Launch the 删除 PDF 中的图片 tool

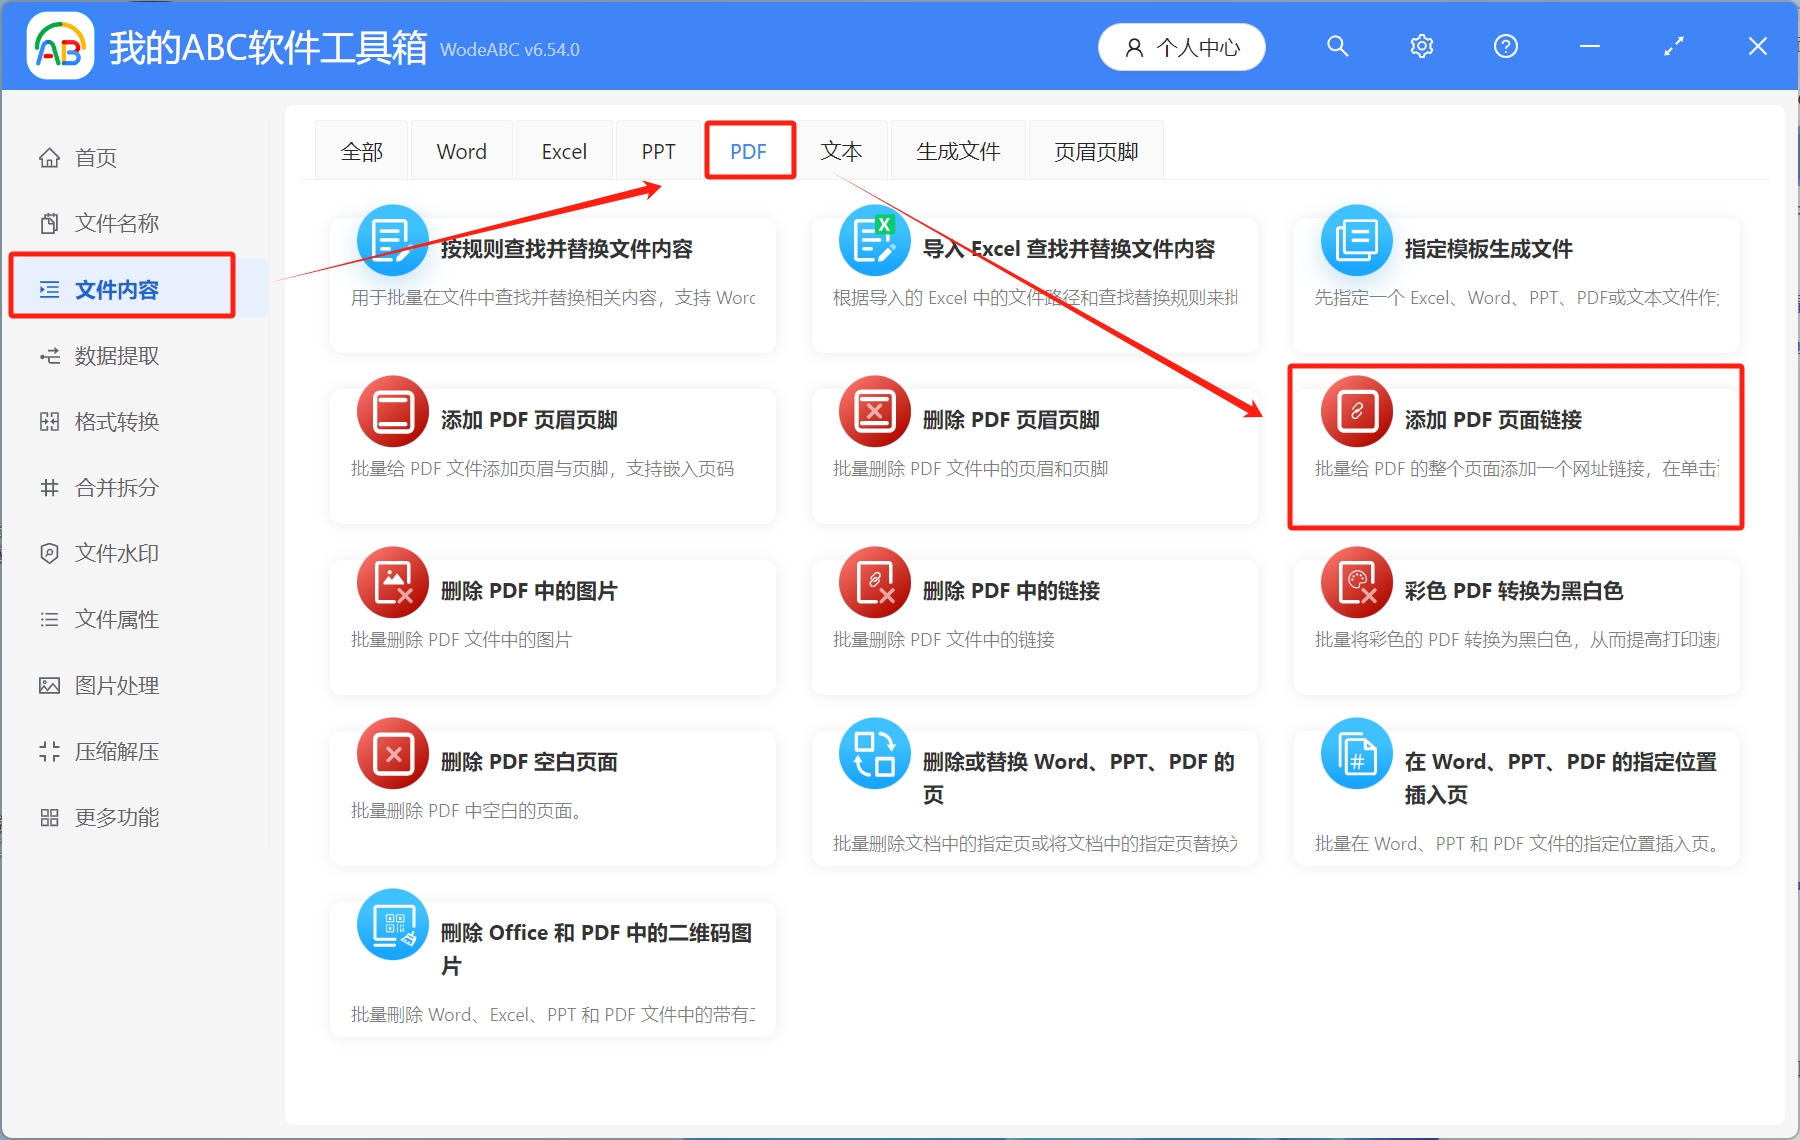(x=552, y=625)
